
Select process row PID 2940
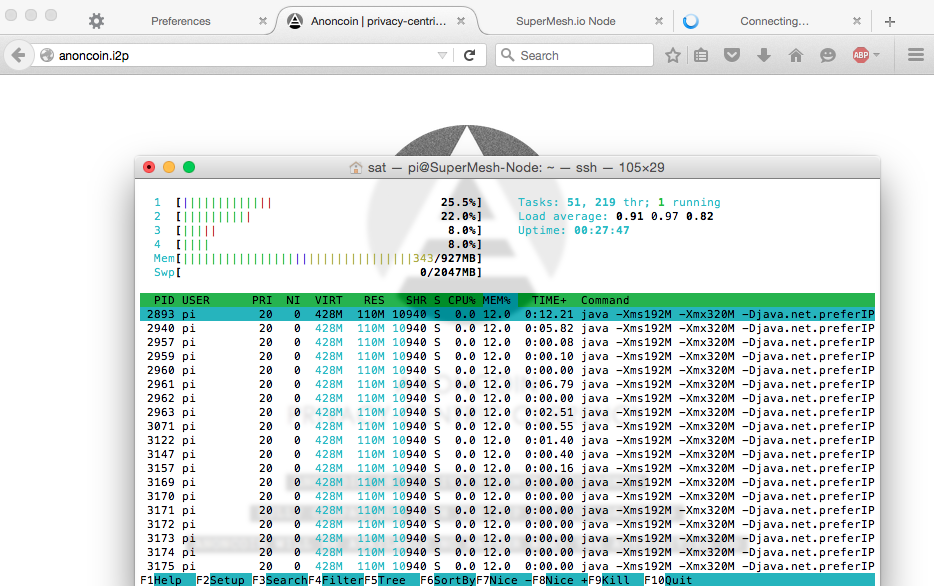(508, 328)
